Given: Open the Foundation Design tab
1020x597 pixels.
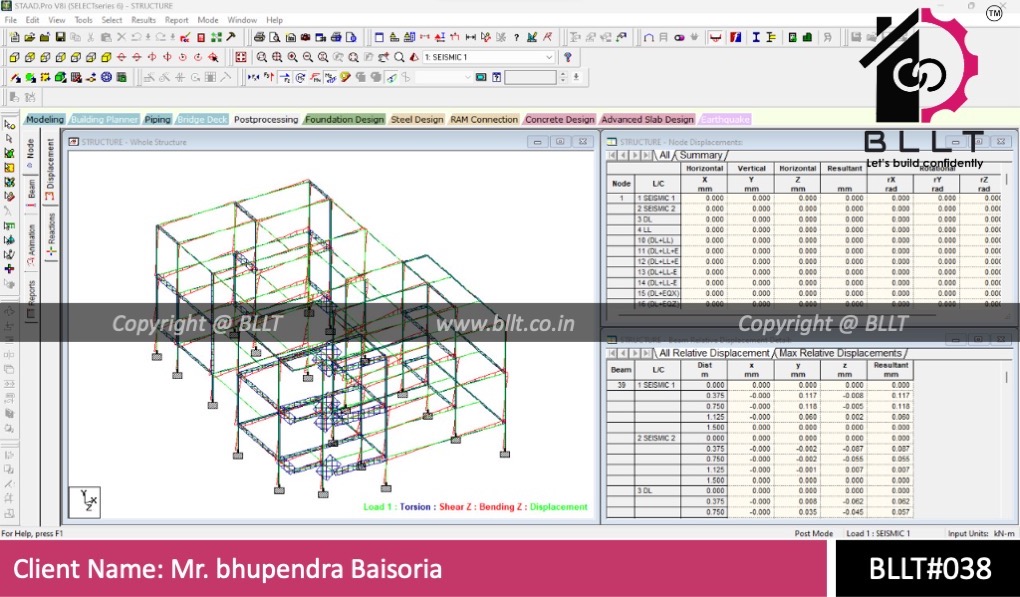Looking at the screenshot, I should (345, 120).
